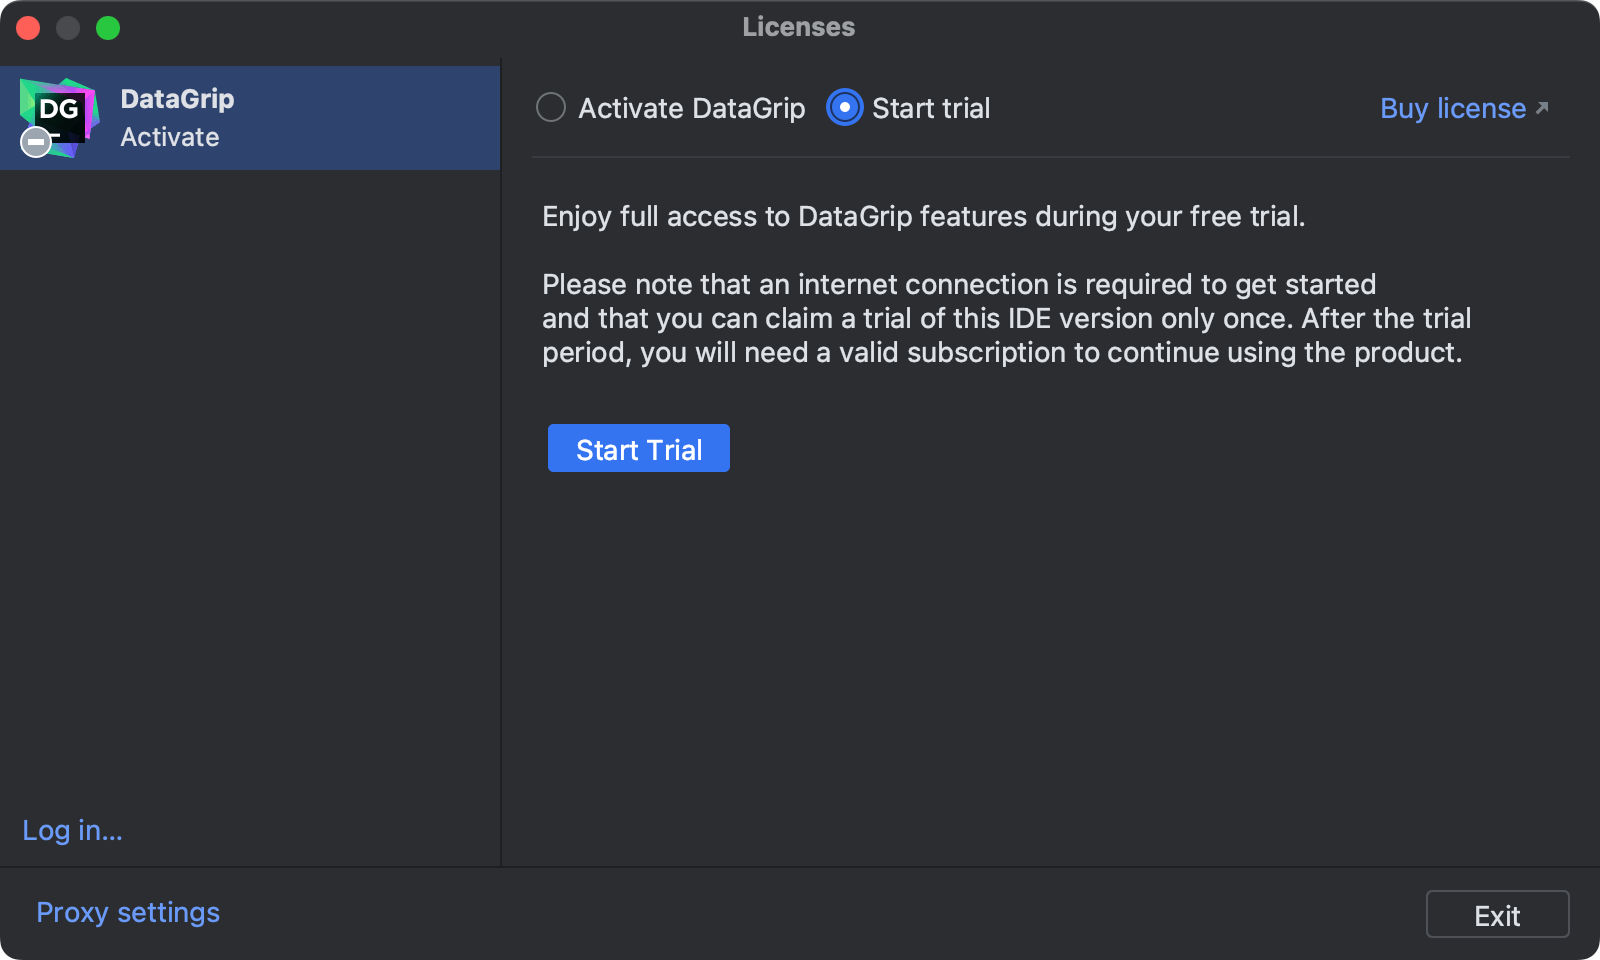Click the trial description paragraph
The width and height of the screenshot is (1600, 960).
(x=1000, y=317)
